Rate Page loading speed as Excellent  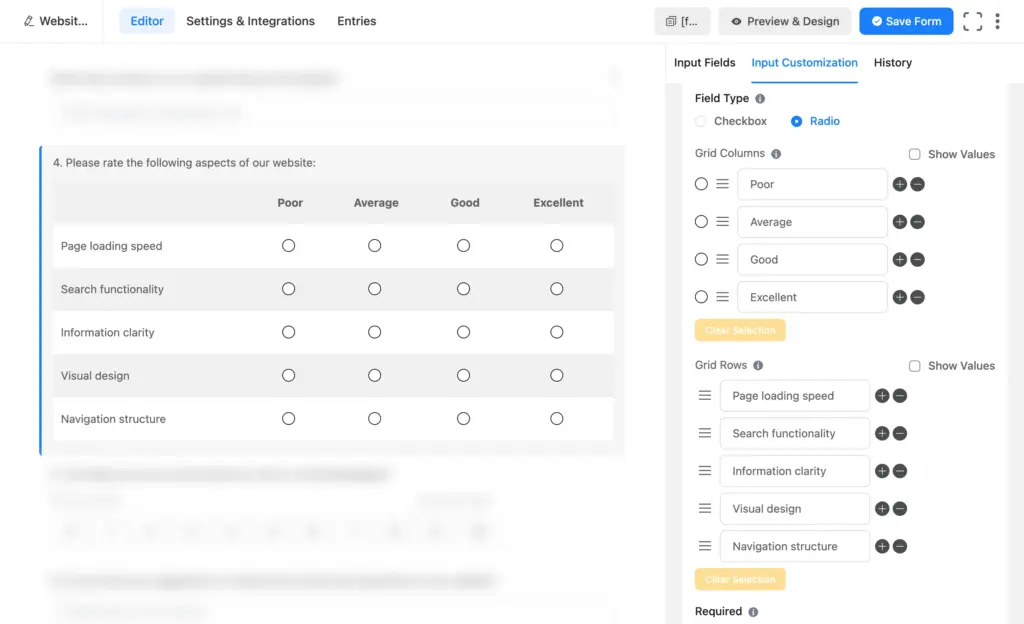pos(556,245)
